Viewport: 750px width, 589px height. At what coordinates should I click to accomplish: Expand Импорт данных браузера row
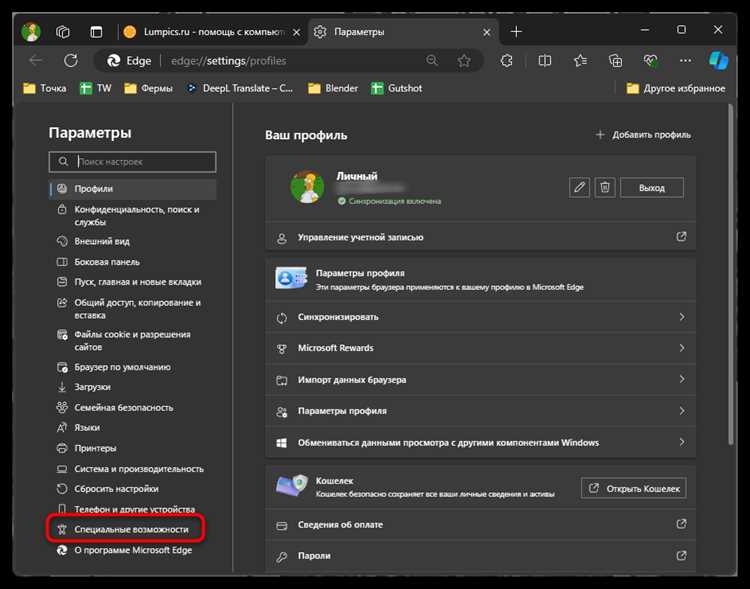(481, 379)
